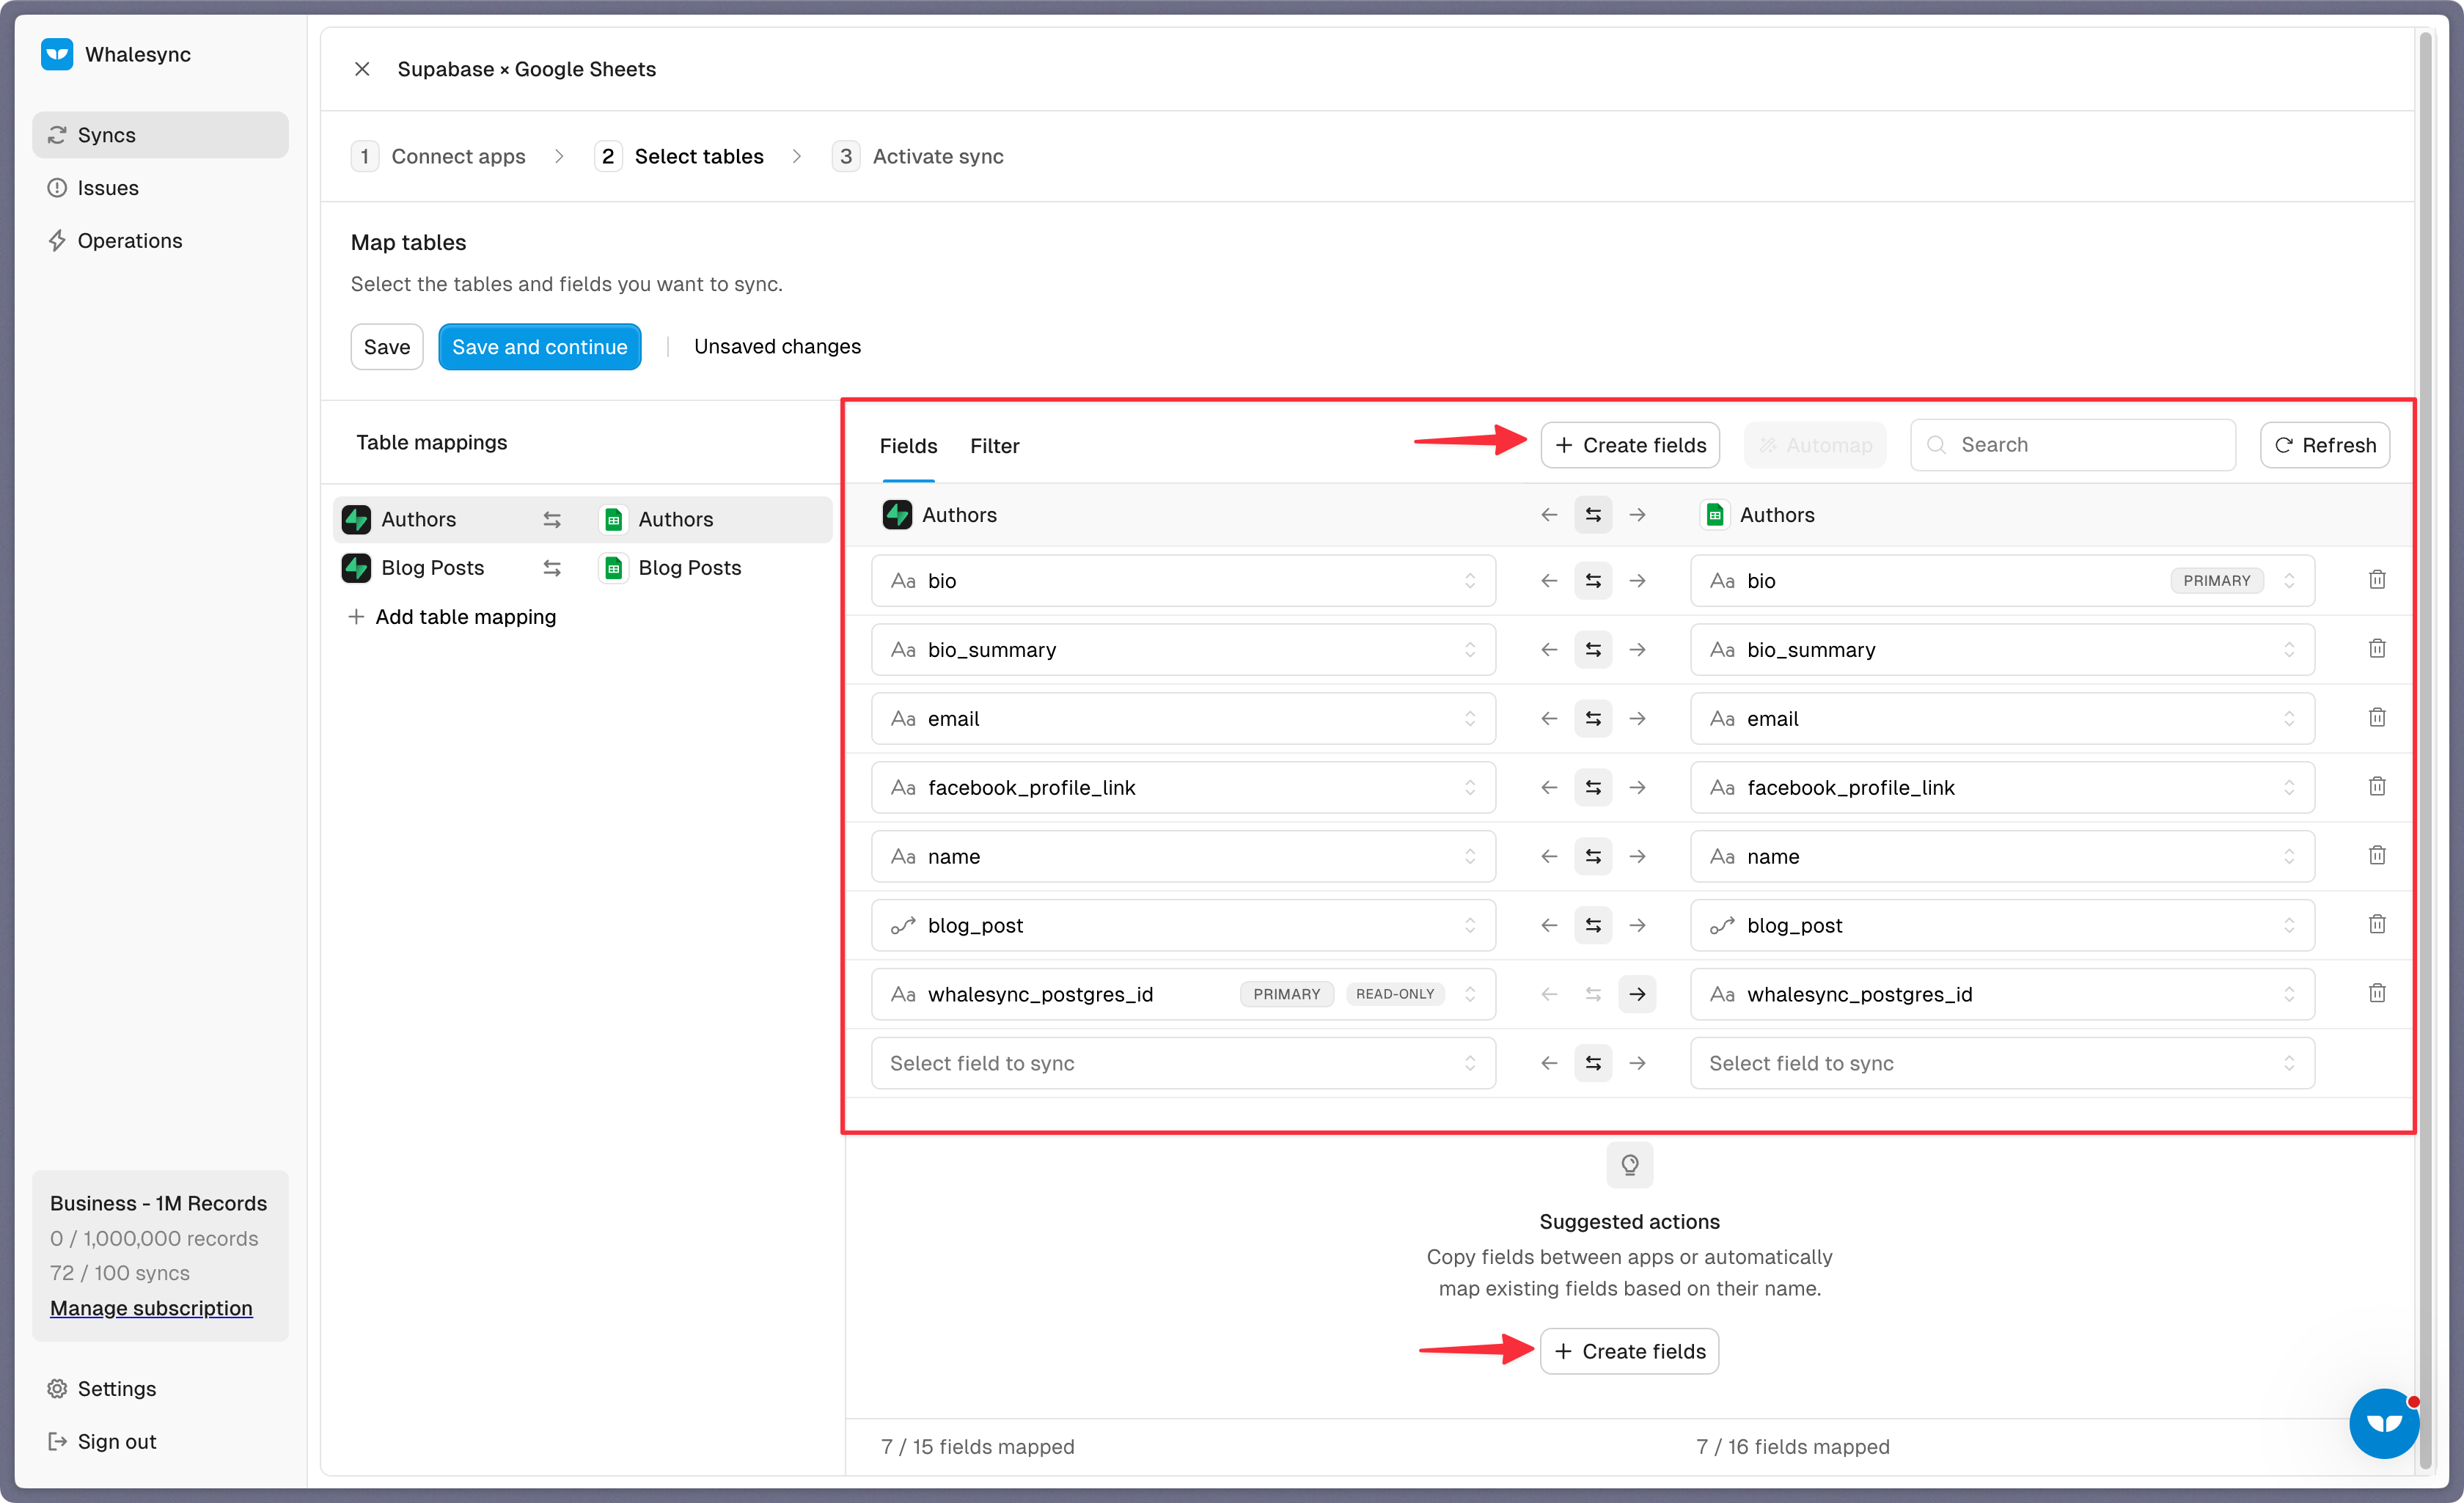This screenshot has width=2464, height=1503.
Task: Set empty row sync to left arrow
Action: (x=1549, y=1064)
